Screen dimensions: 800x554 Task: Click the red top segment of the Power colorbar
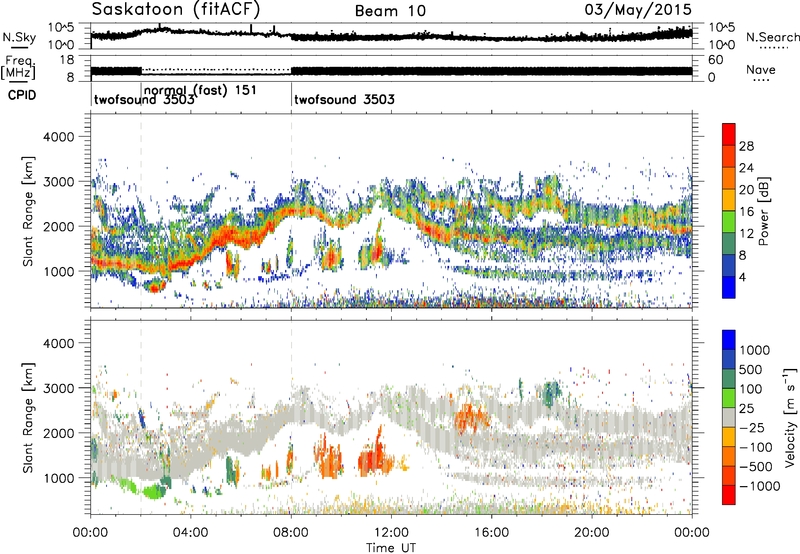tap(729, 134)
